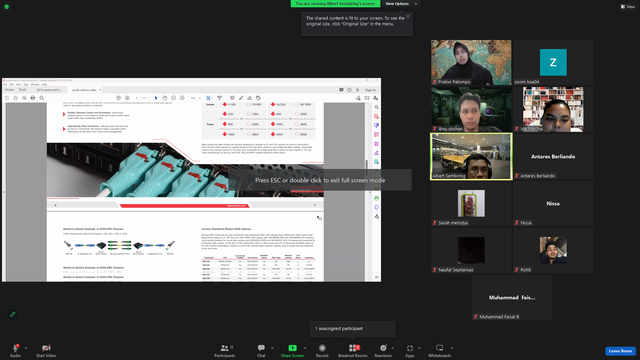This screenshot has height=360, width=640.
Task: Click the 'www.siemon.com' red footer link
Action: click(x=236, y=206)
